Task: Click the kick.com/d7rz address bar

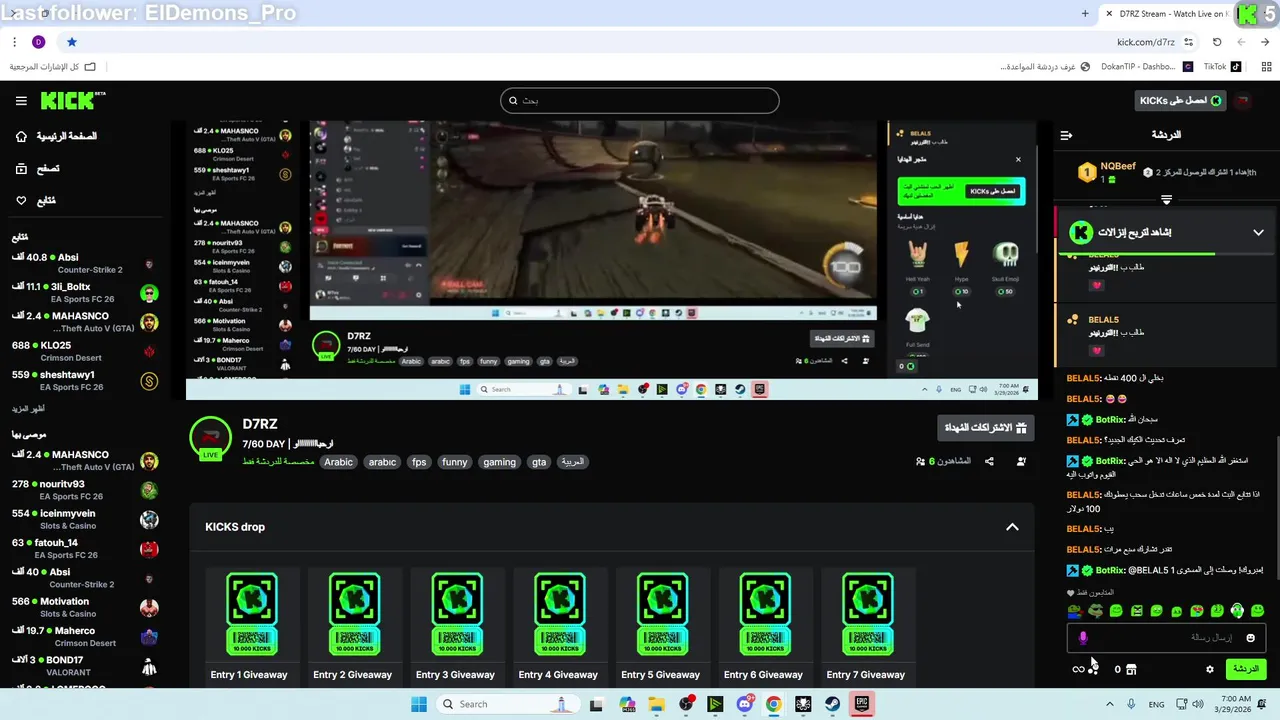Action: tap(1146, 42)
